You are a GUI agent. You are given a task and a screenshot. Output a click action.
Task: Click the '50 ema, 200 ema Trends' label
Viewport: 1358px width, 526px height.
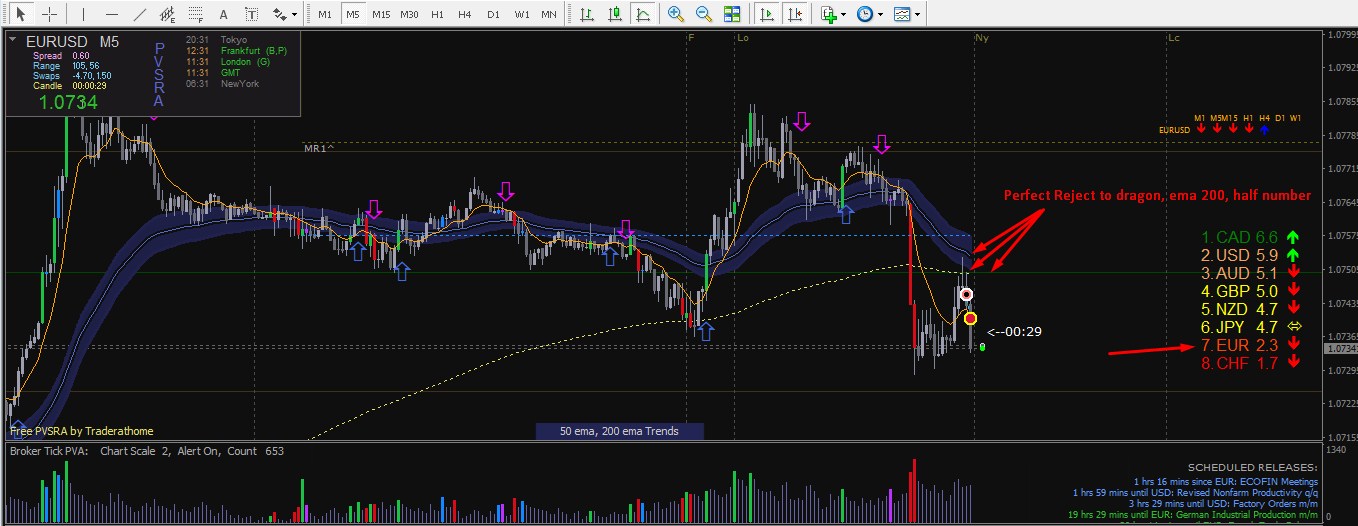619,431
